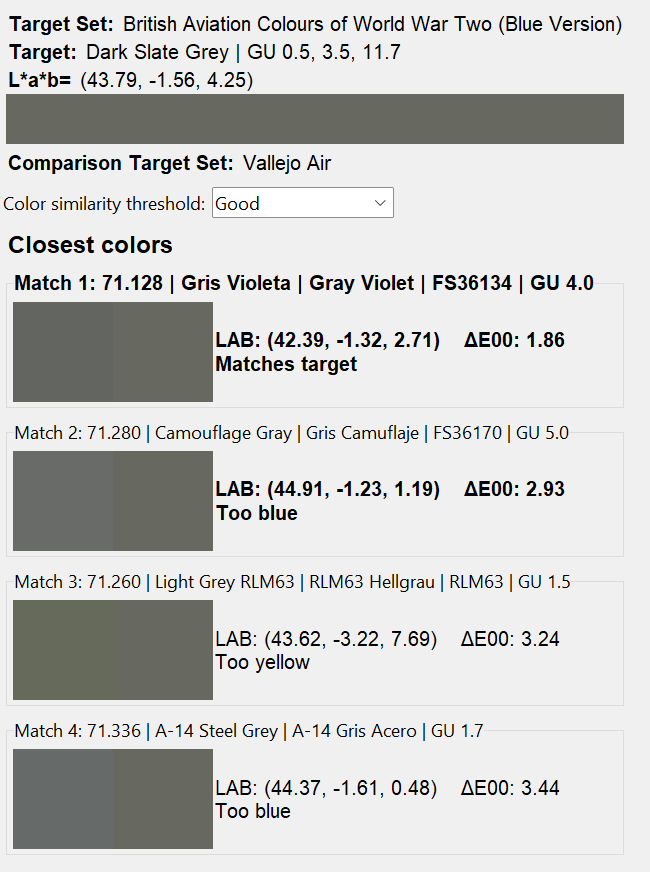Select the Camouflage Gray Match 2 left swatch
The height and width of the screenshot is (872, 650).
63,501
